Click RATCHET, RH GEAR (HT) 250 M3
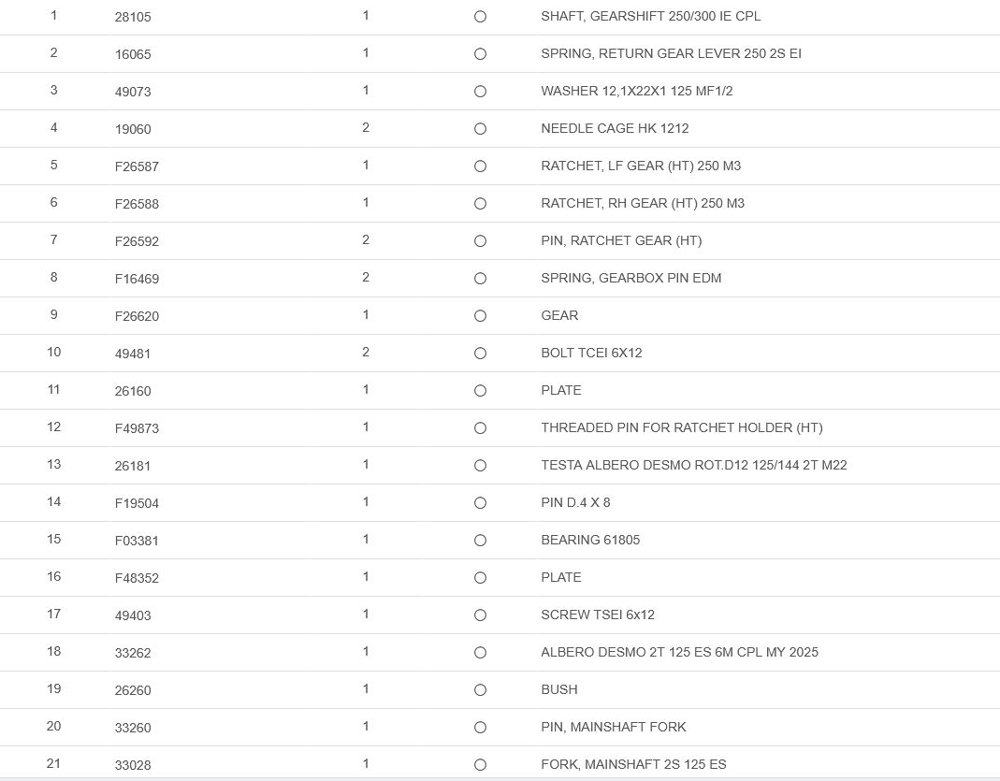The height and width of the screenshot is (781, 1000). point(642,203)
